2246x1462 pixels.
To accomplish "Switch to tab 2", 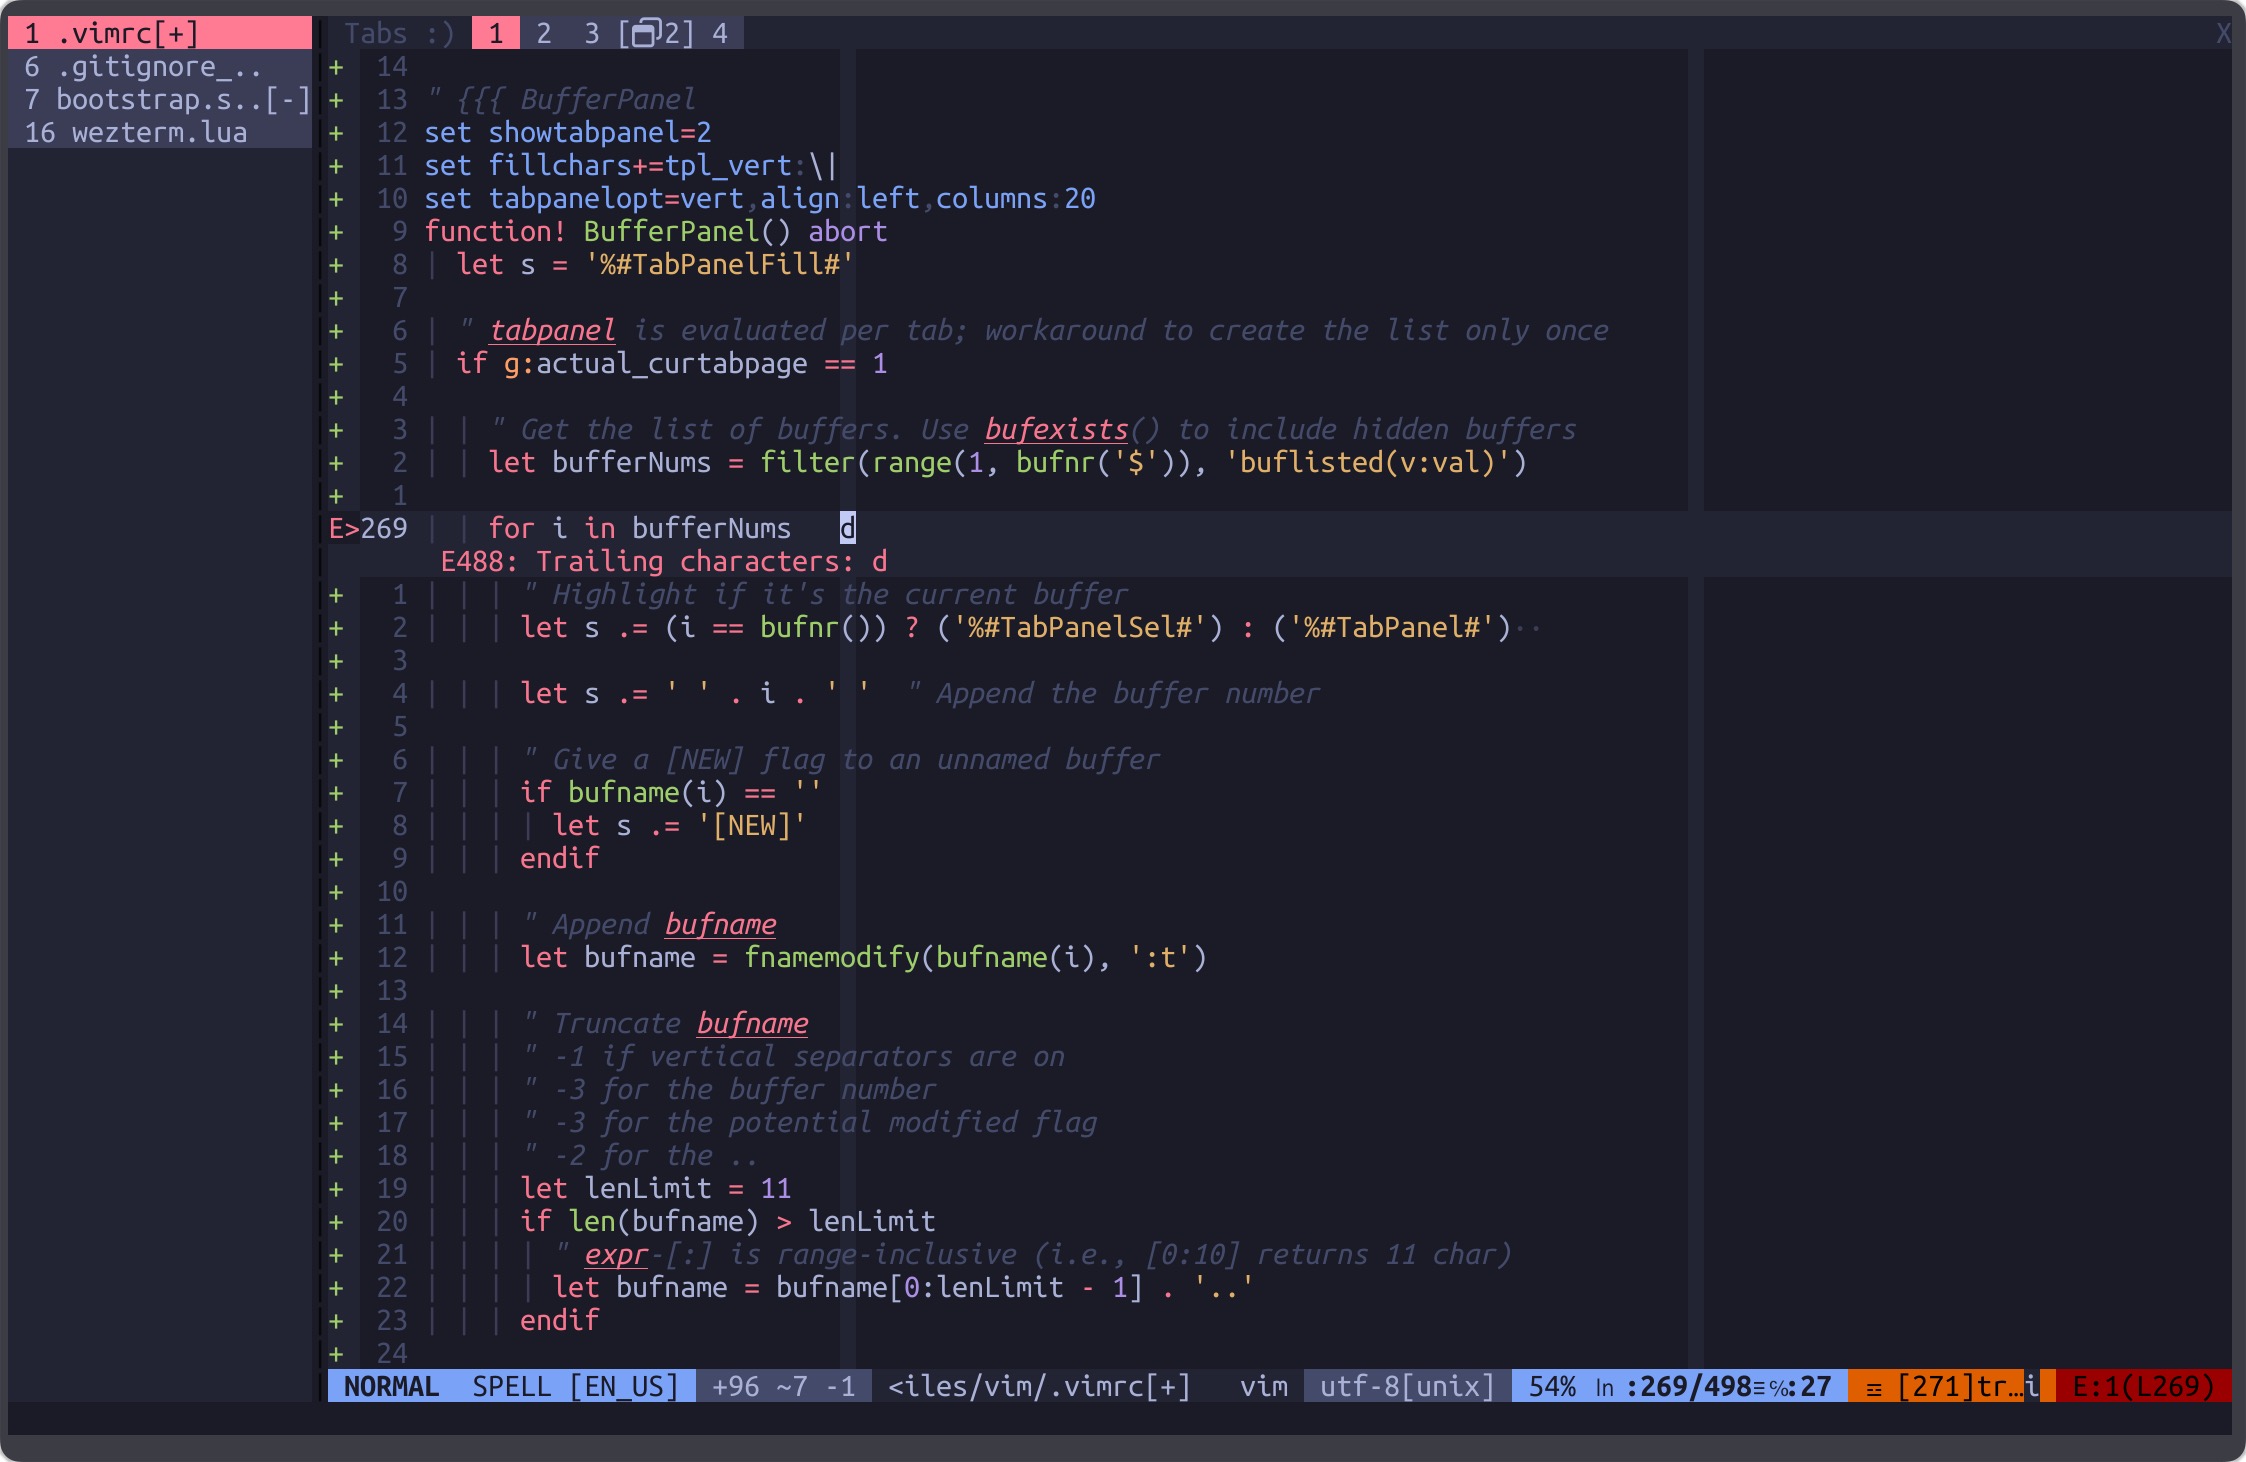I will tap(544, 33).
